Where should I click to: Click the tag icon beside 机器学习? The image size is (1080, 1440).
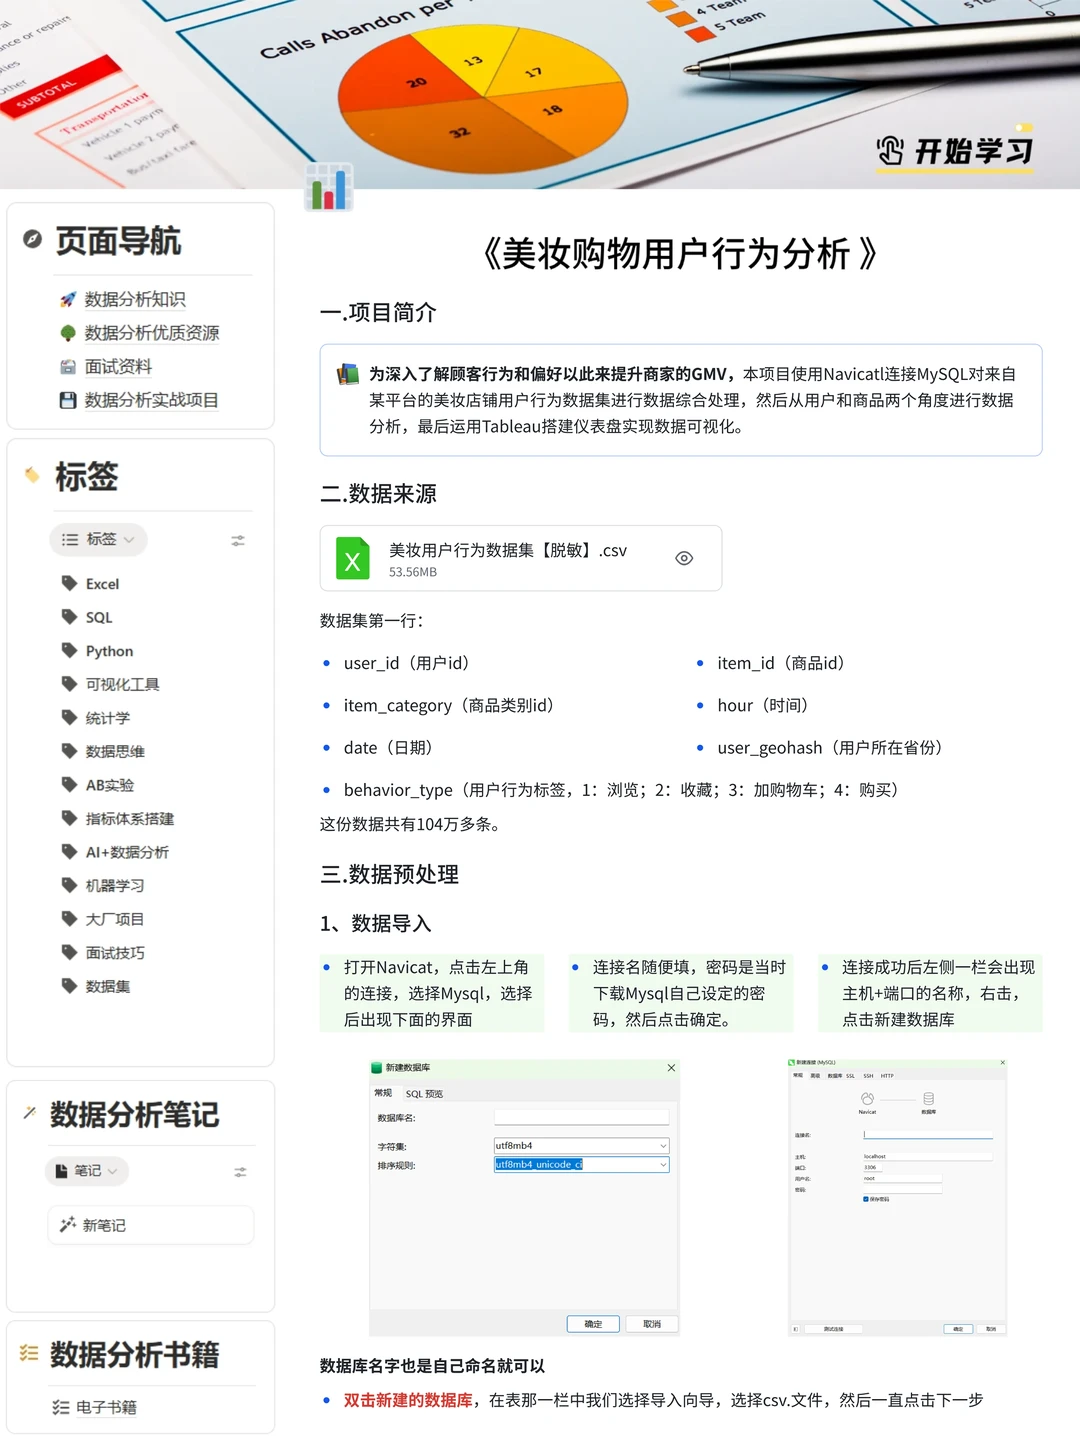pos(69,885)
